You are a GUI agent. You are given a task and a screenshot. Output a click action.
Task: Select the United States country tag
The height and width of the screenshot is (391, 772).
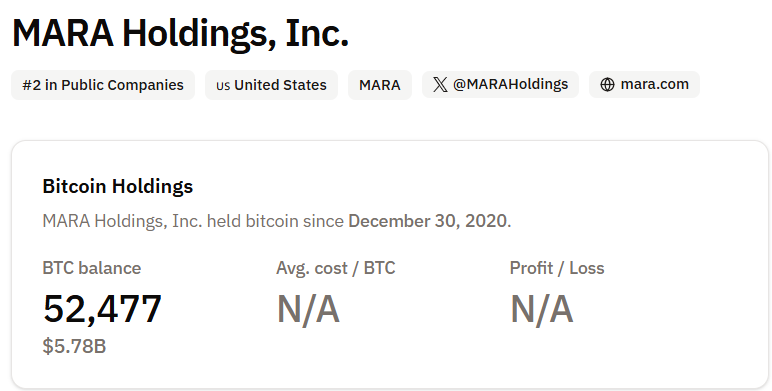[x=271, y=85]
